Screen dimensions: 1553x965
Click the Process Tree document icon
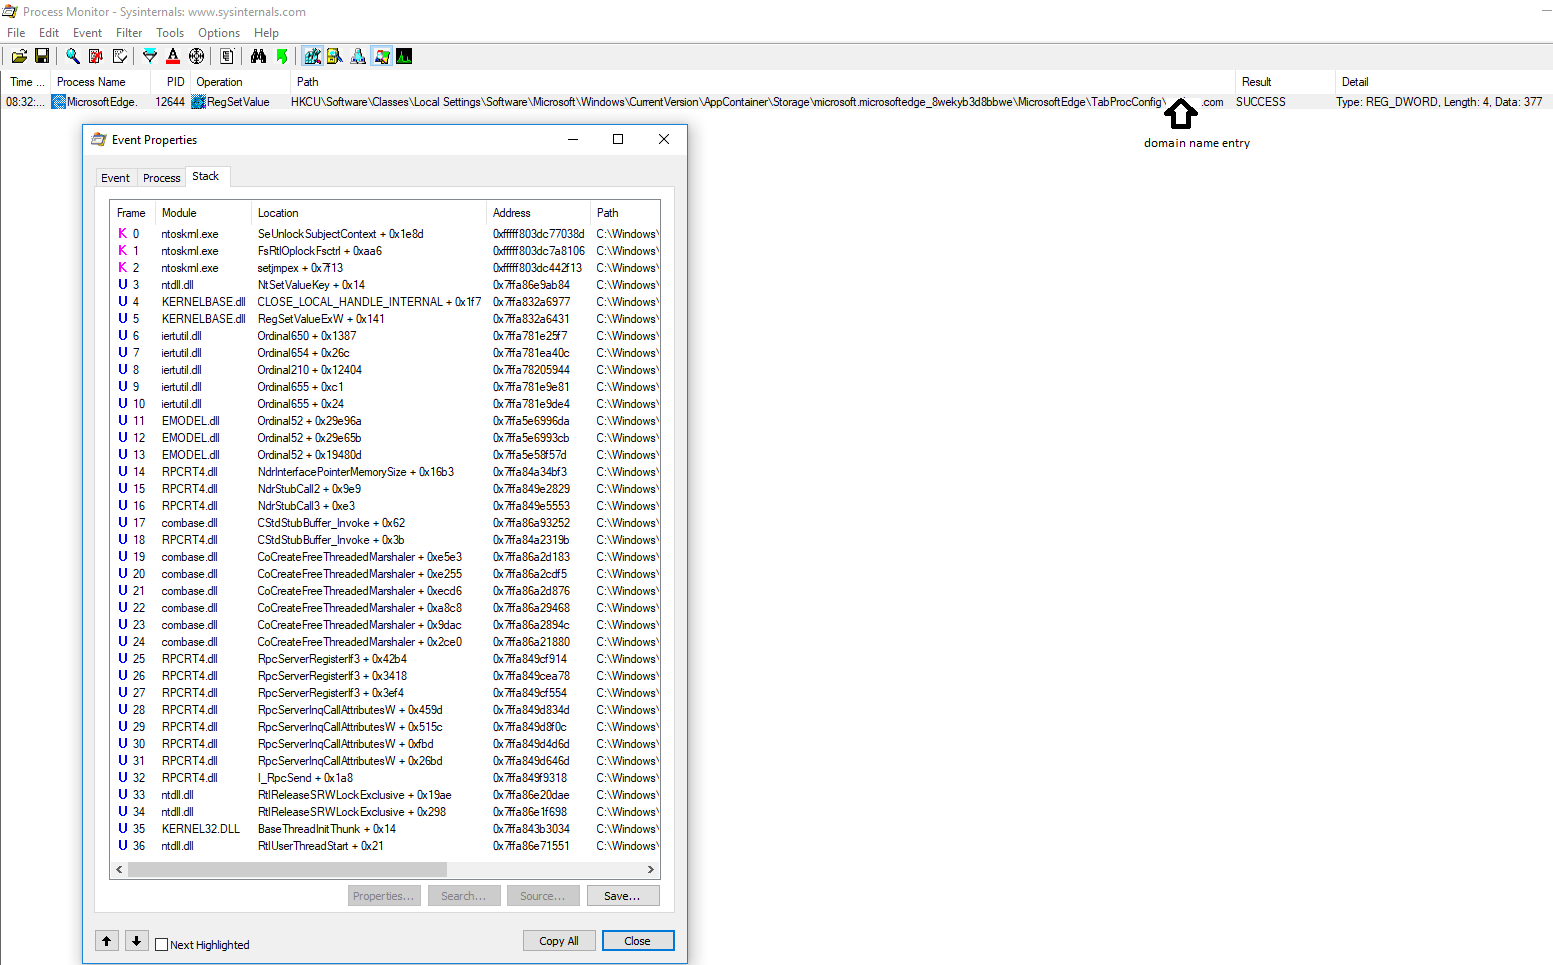227,56
